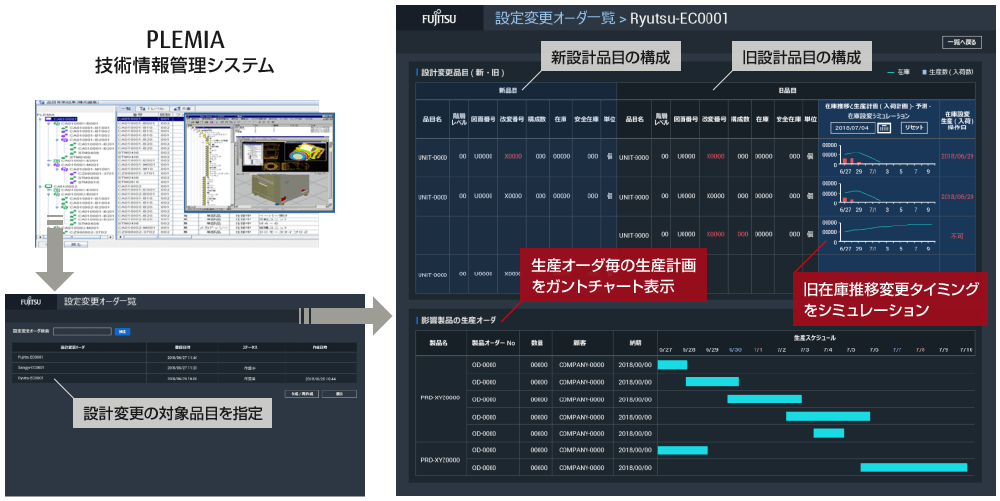Screen dimensions: 1000x501
Task: Click the 戻る button at the PLEMIA window's bottom
Action: click(76, 244)
